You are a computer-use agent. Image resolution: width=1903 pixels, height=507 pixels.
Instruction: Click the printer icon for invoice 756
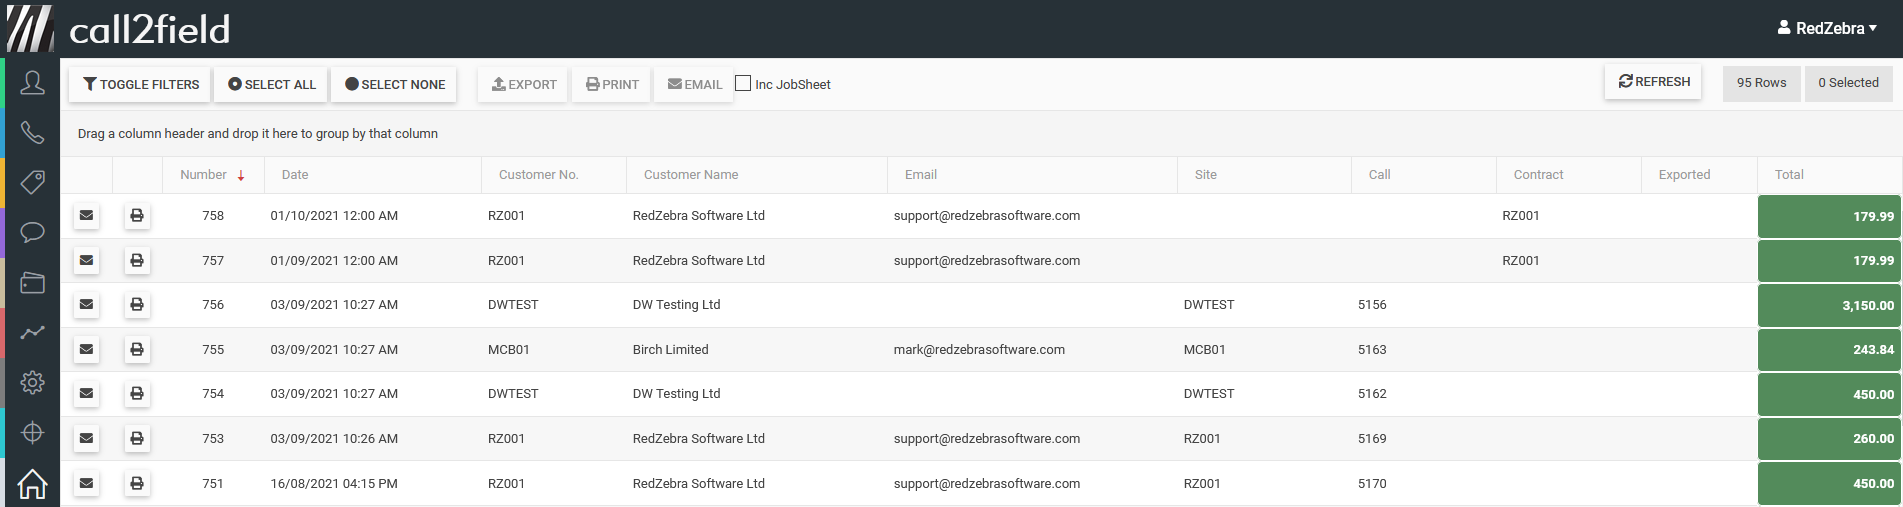[x=137, y=305]
